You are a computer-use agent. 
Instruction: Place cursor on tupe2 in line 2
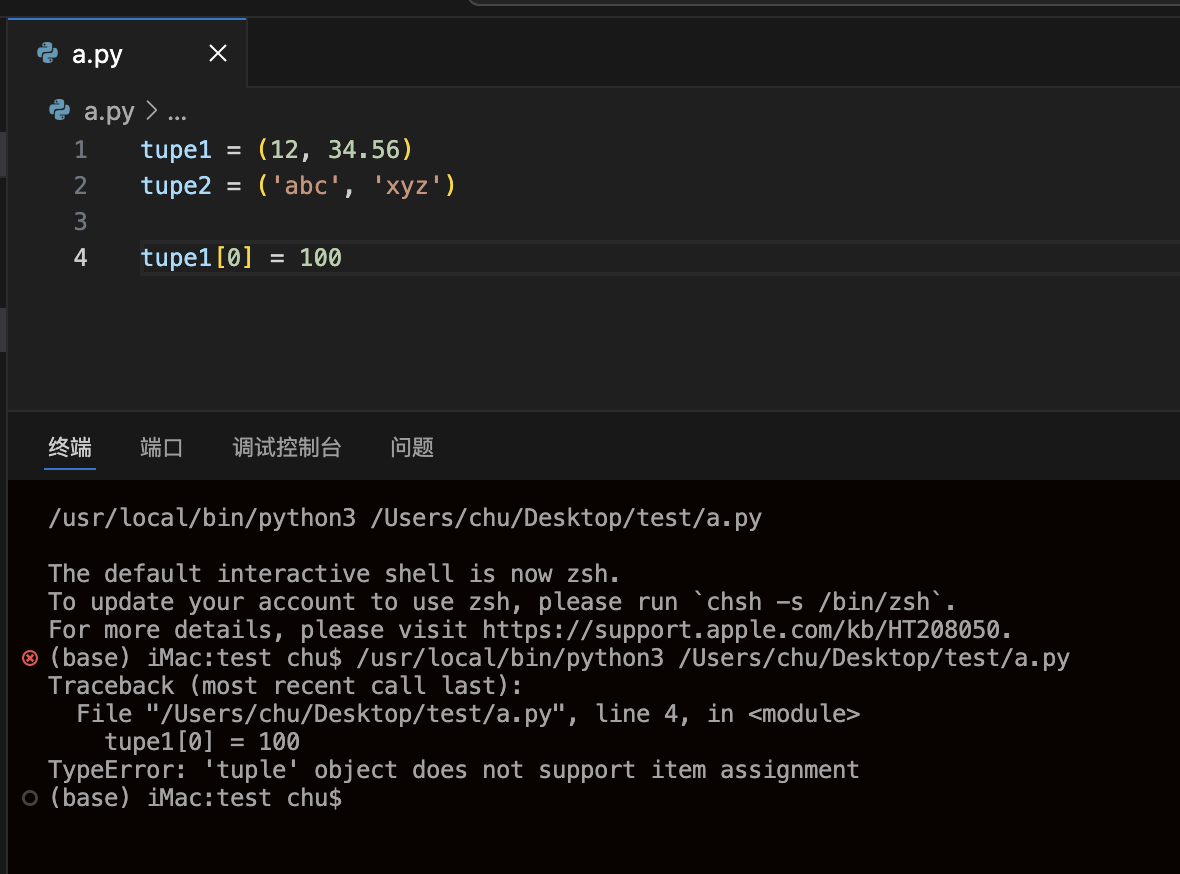click(176, 186)
